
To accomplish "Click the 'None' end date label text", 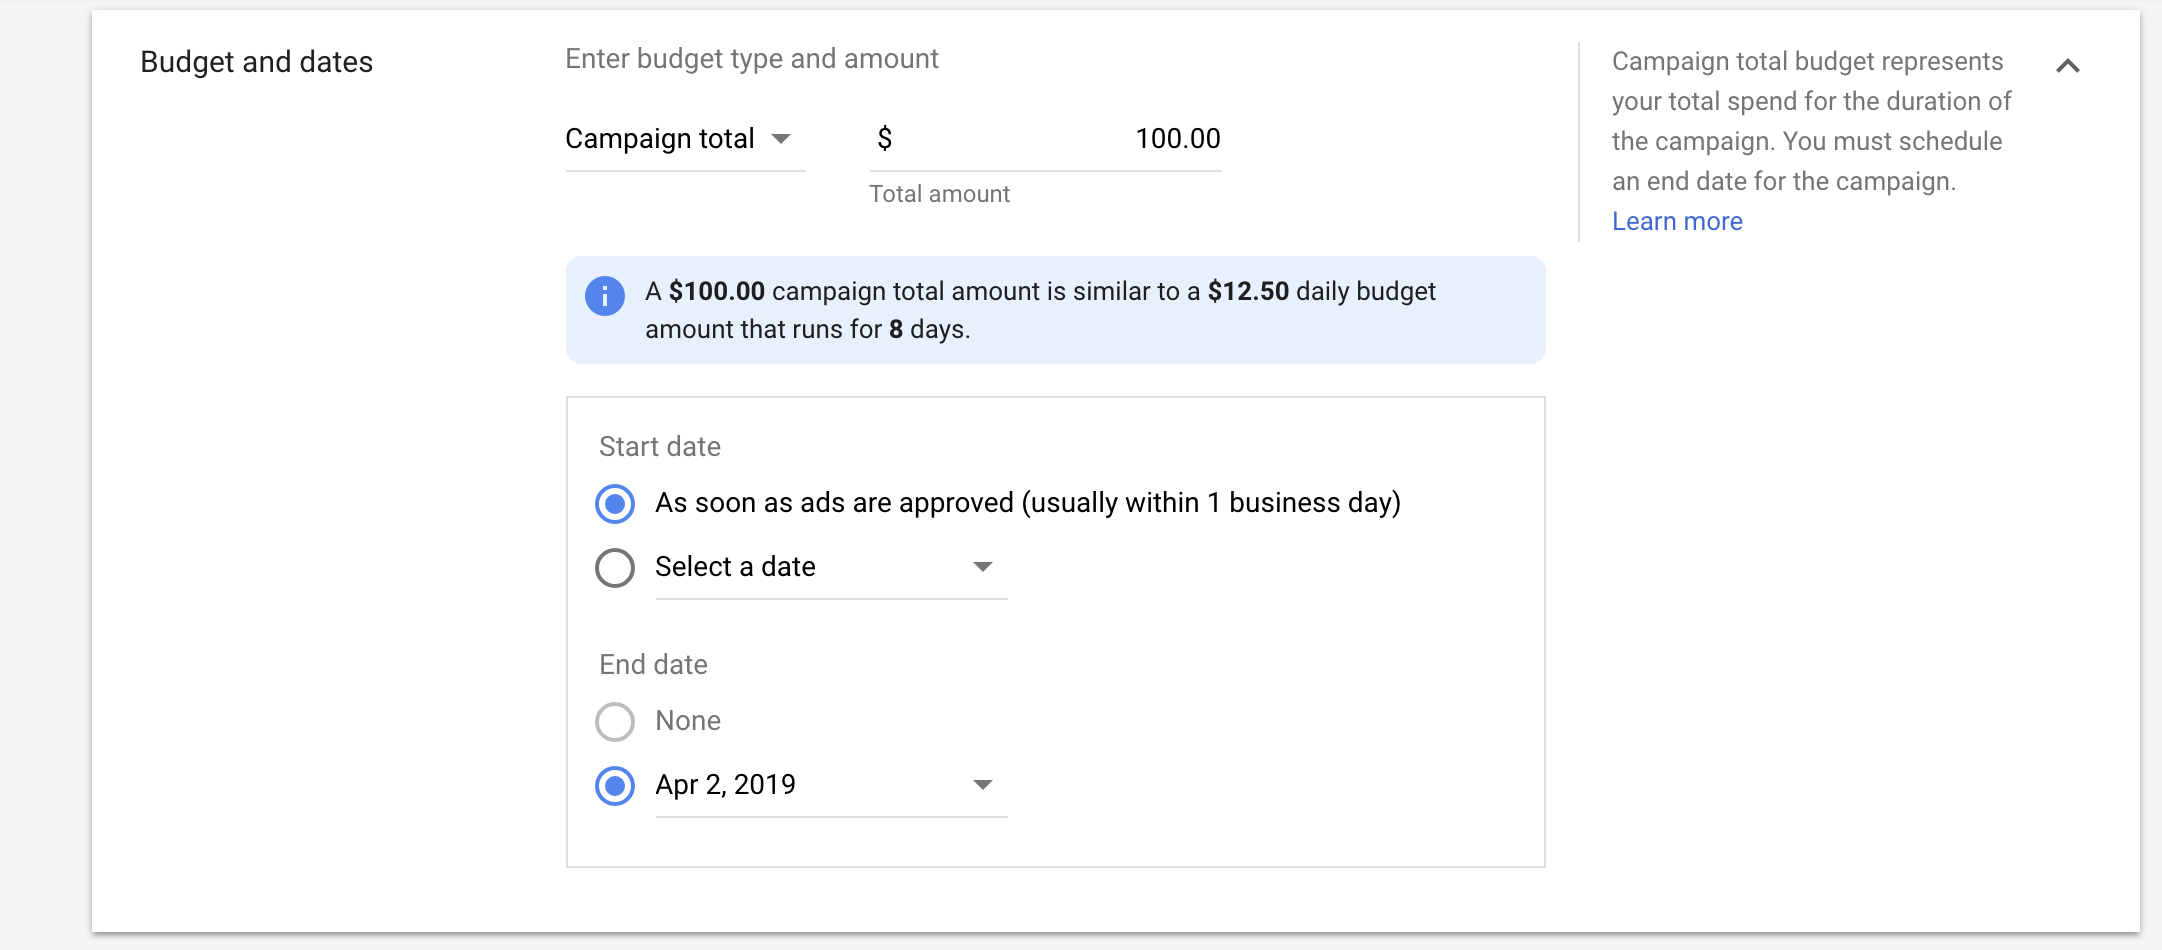I will [x=688, y=721].
